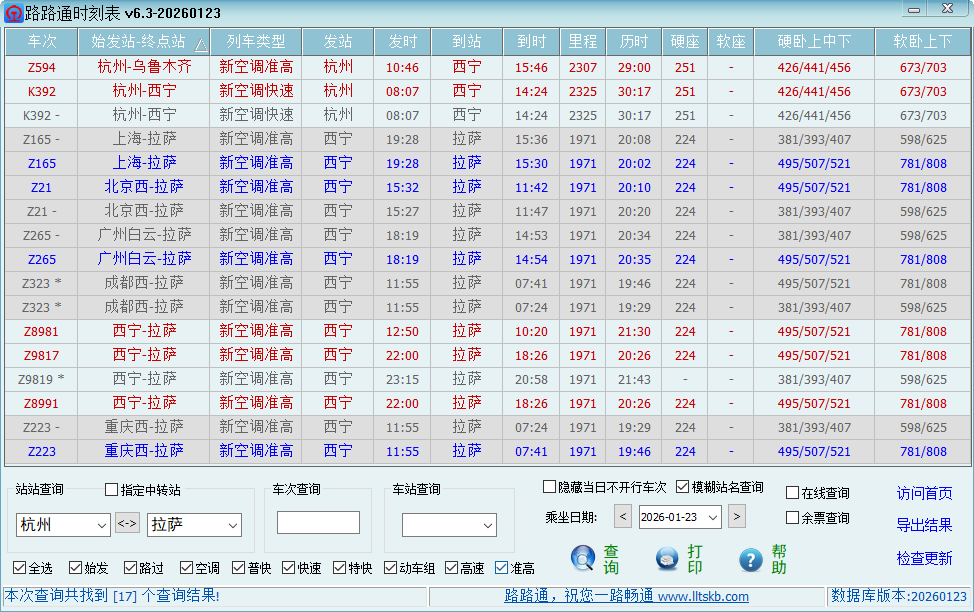Viewport: 974px width, 612px height.
Task: Go to previous travel date
Action: (622, 517)
